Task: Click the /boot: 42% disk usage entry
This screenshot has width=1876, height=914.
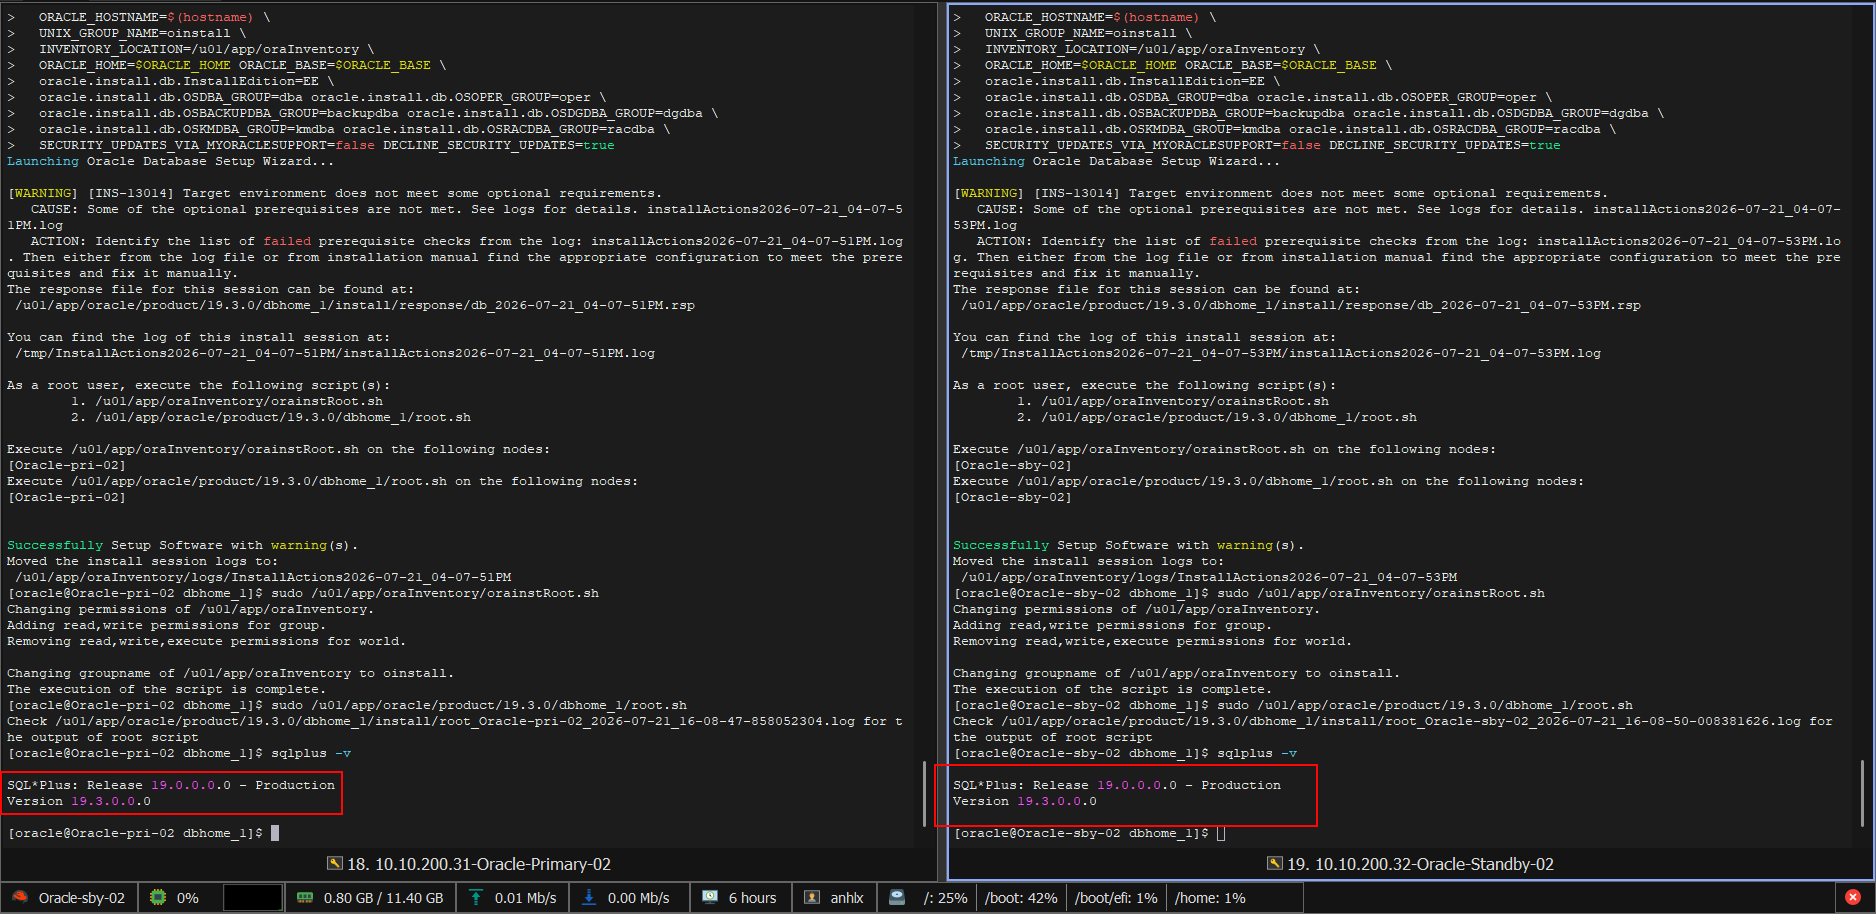Action: (x=1021, y=898)
